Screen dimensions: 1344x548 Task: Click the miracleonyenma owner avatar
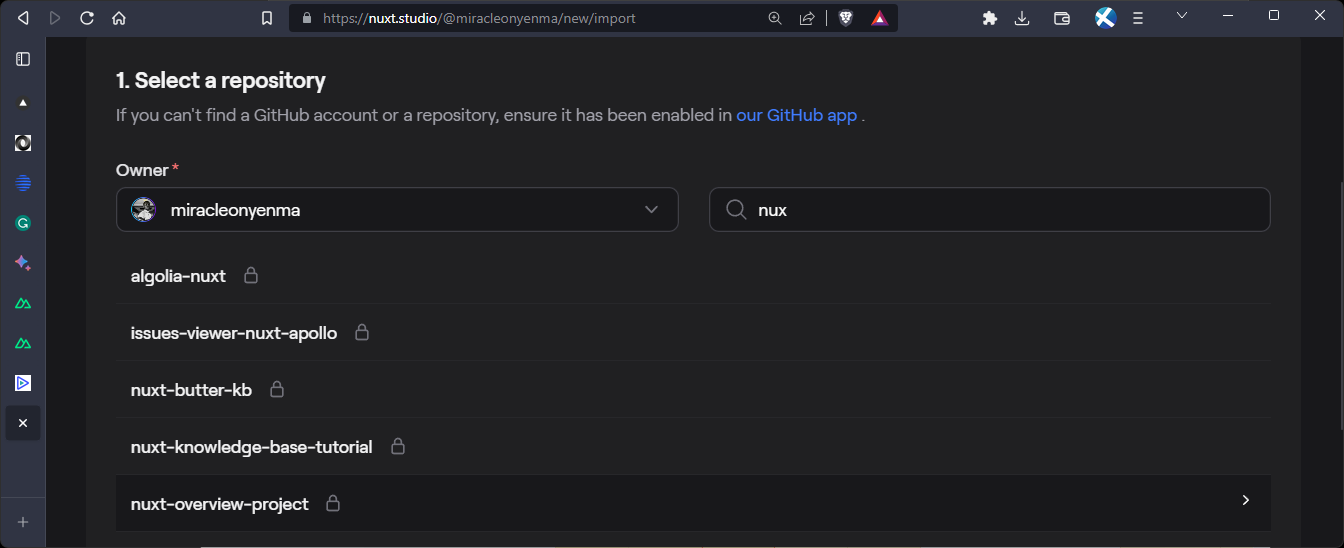pyautogui.click(x=144, y=210)
